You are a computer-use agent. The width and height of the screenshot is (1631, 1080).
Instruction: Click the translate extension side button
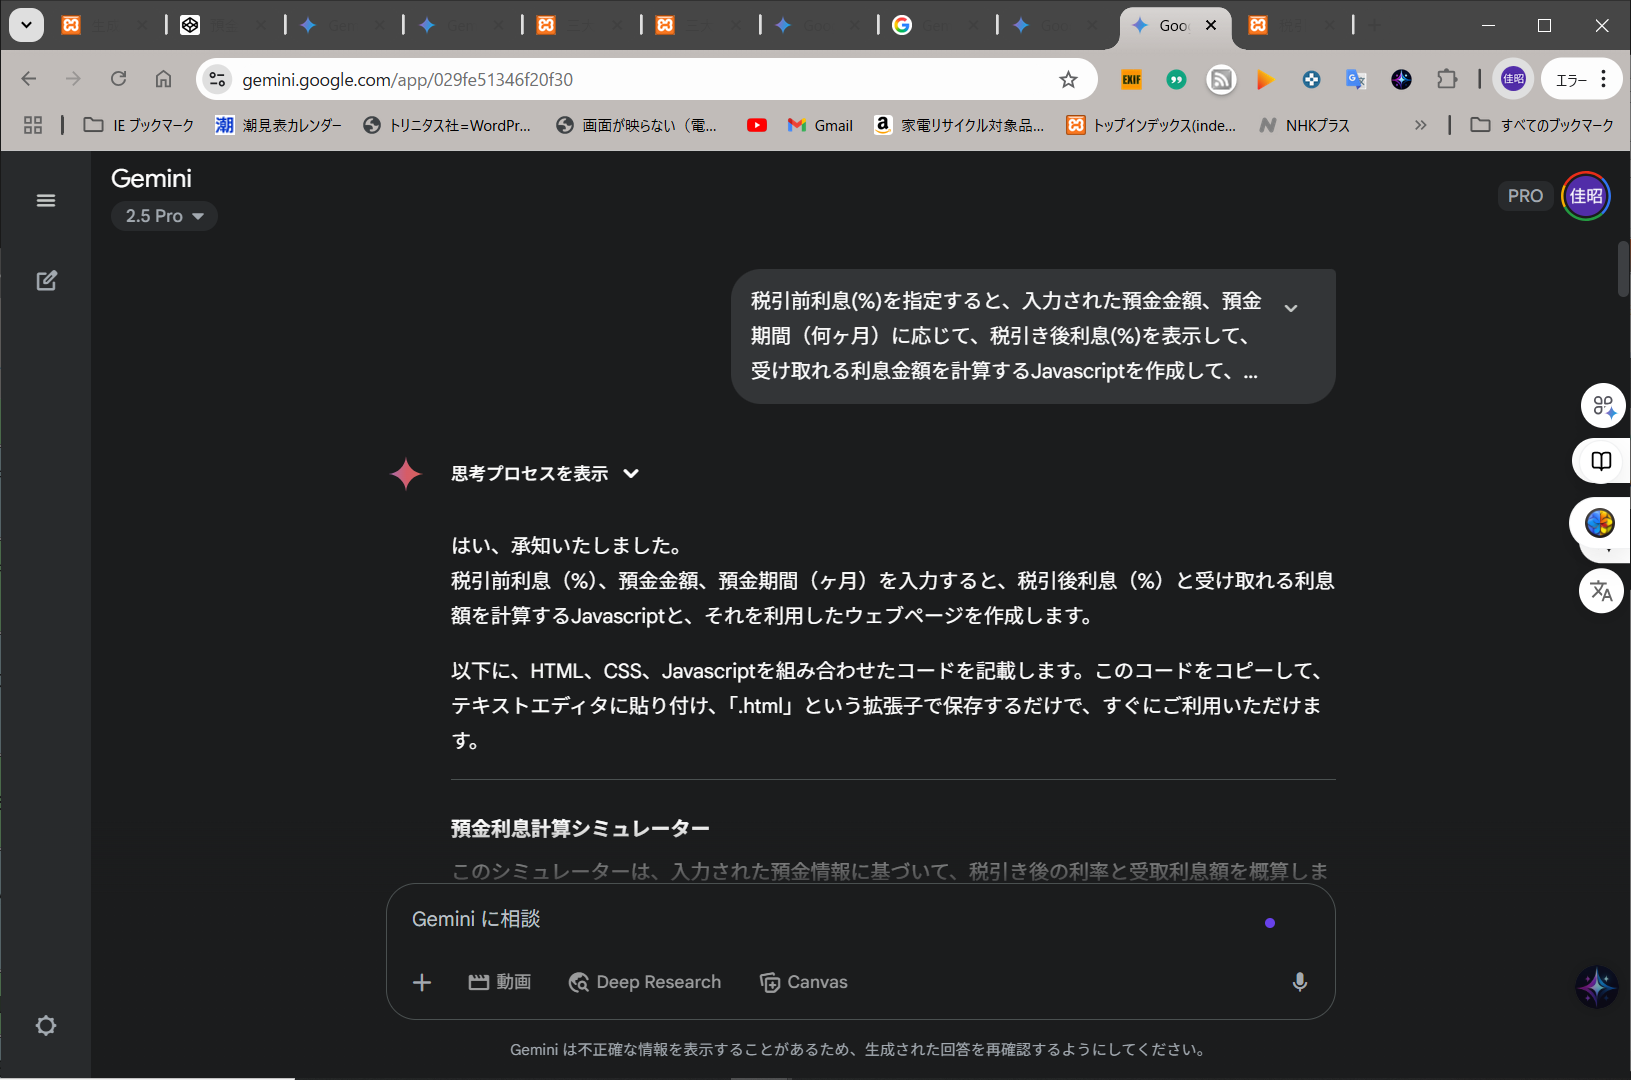(x=1601, y=591)
